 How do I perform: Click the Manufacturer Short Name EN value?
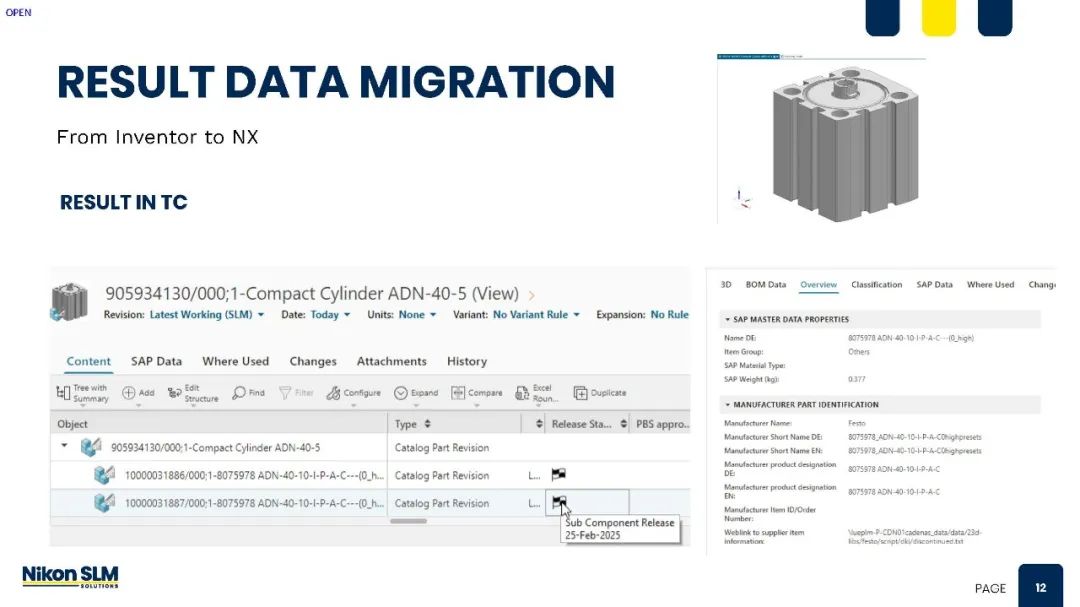pos(915,451)
